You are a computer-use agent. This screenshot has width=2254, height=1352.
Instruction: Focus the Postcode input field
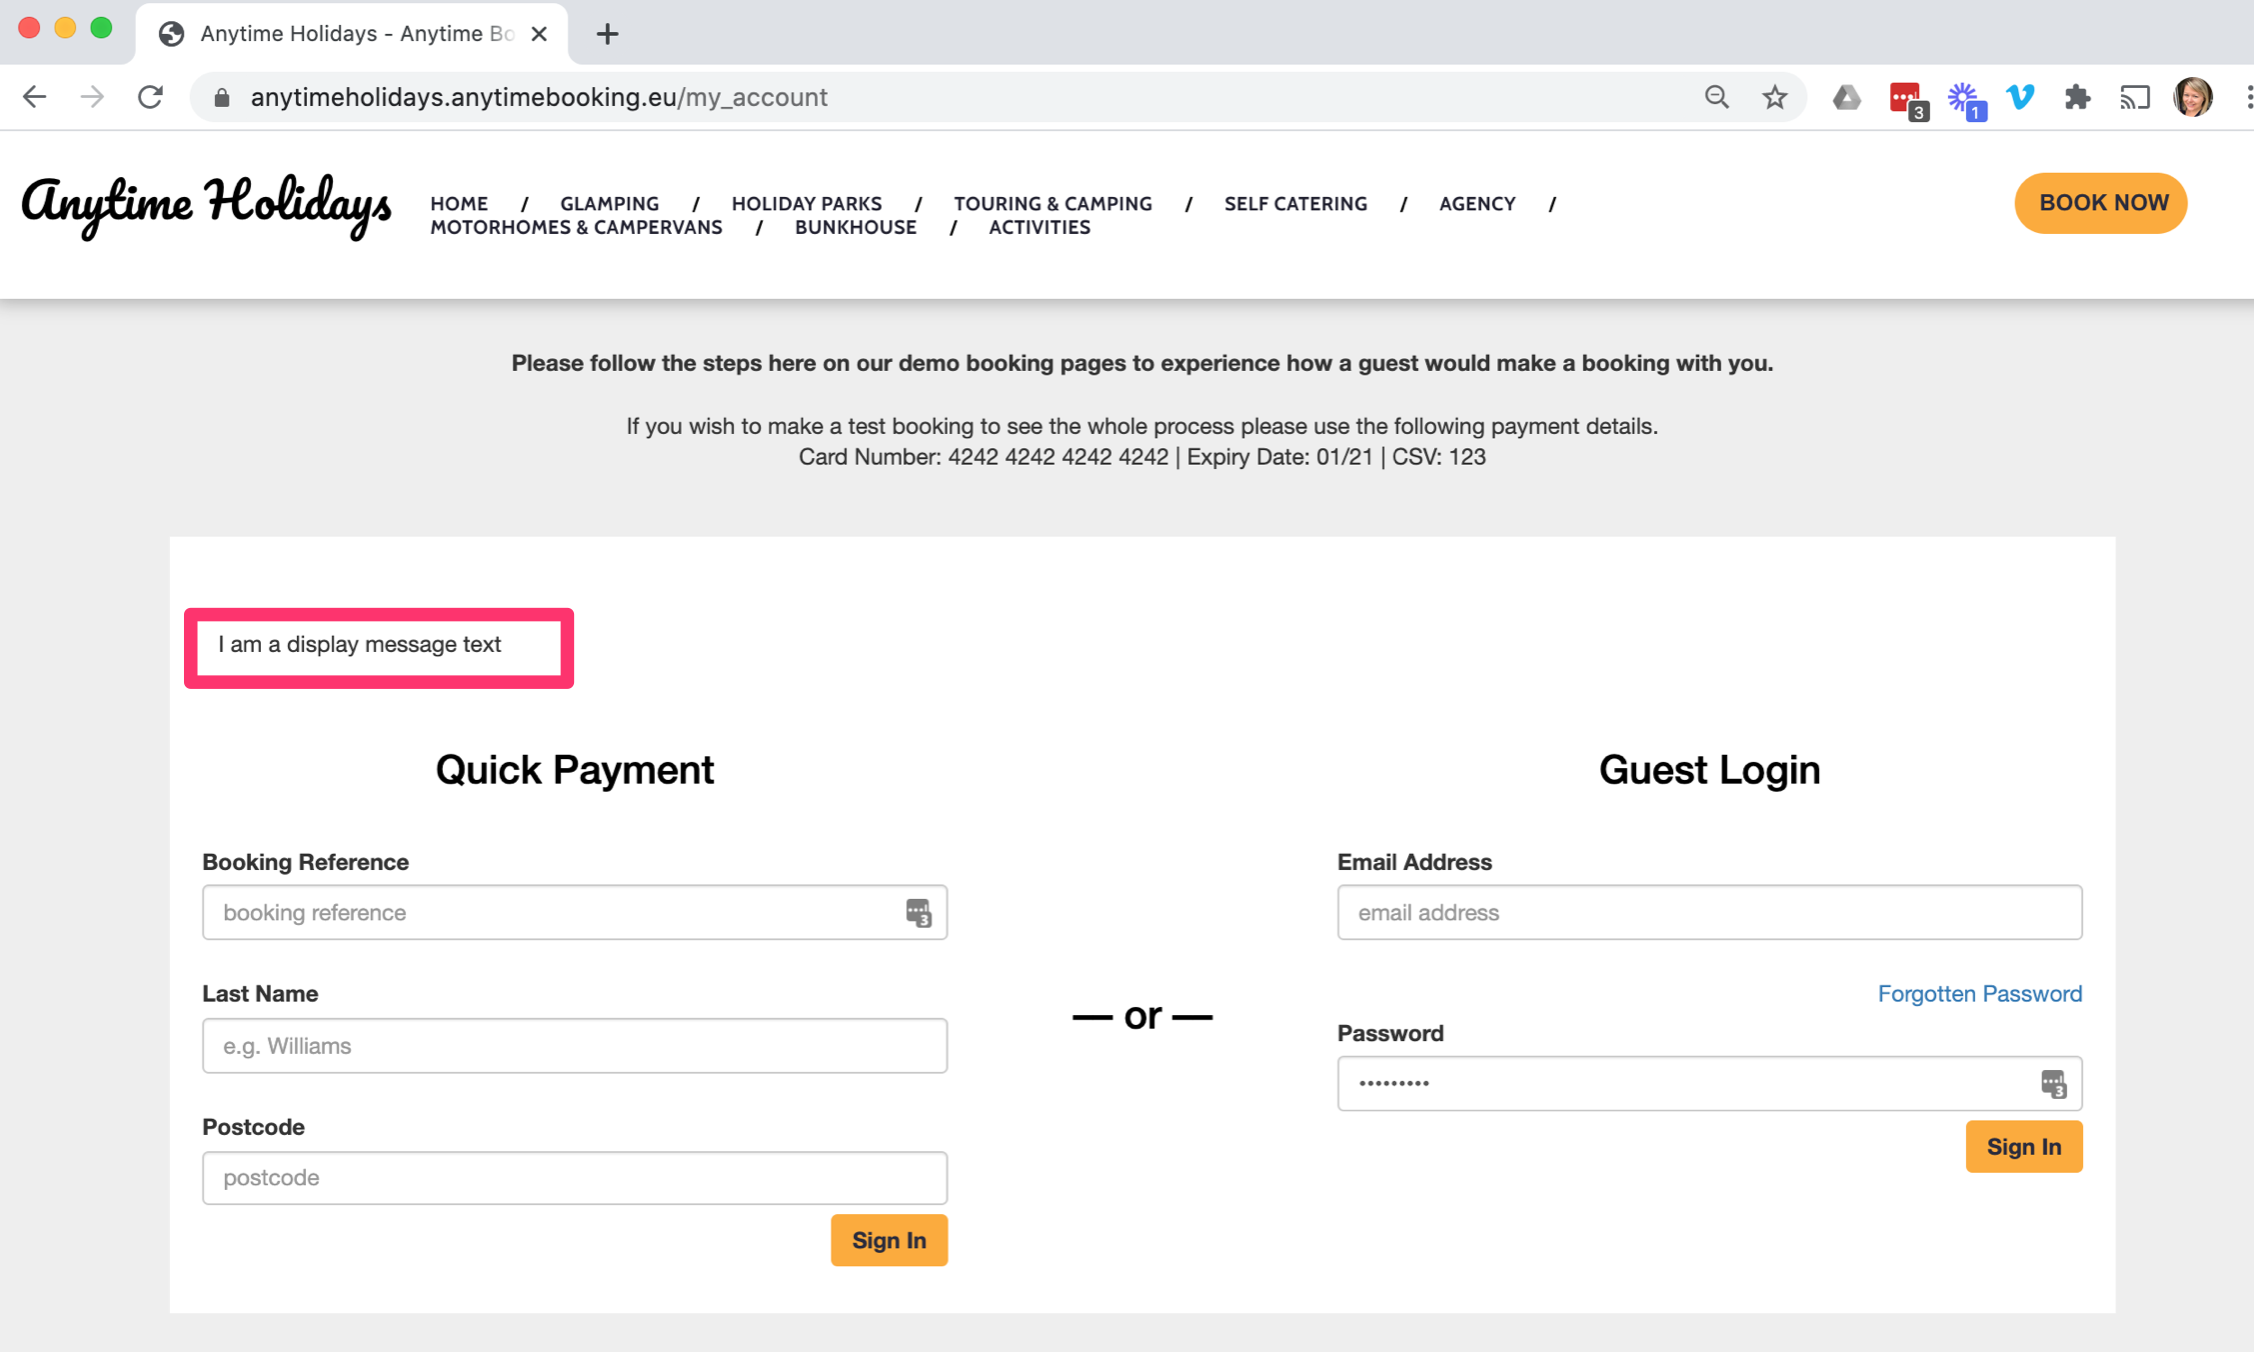[x=574, y=1177]
